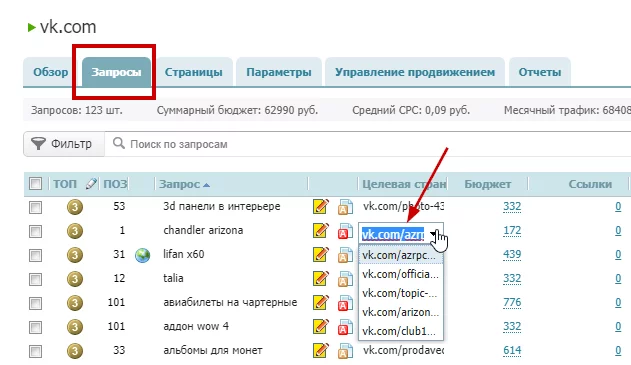Click 'Поиск по запросам' search field
This screenshot has height=365, width=631.
tap(368, 144)
